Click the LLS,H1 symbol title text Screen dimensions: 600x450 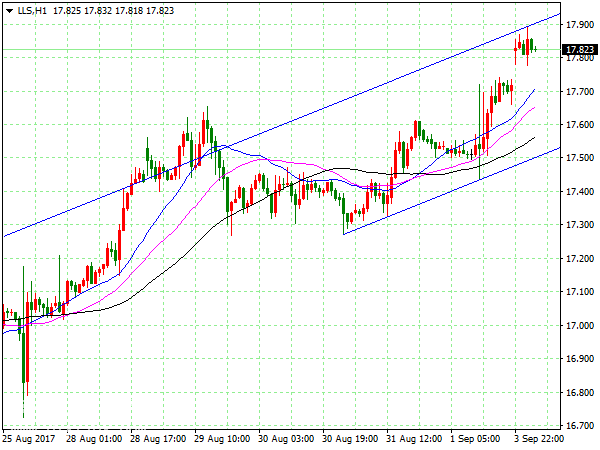(x=32, y=11)
